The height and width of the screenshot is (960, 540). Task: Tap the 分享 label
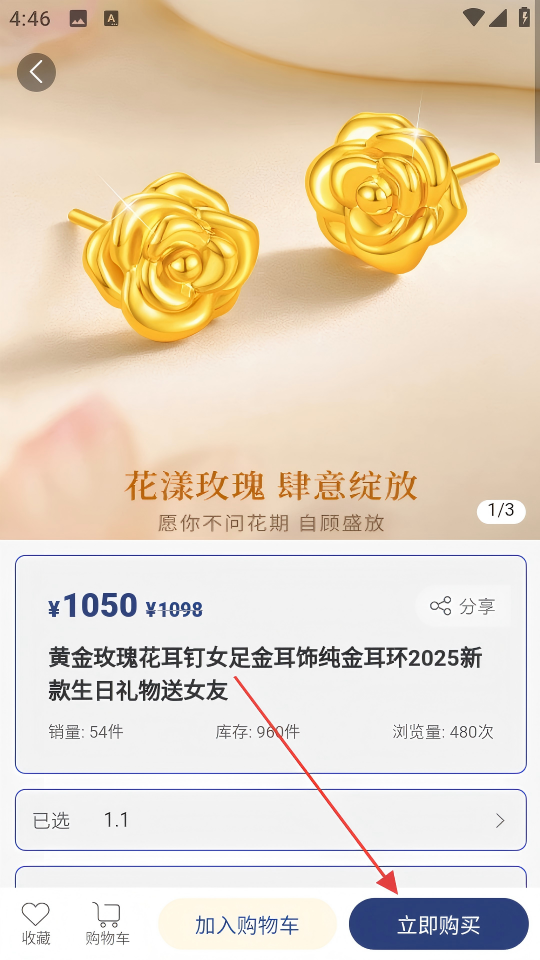pos(477,606)
